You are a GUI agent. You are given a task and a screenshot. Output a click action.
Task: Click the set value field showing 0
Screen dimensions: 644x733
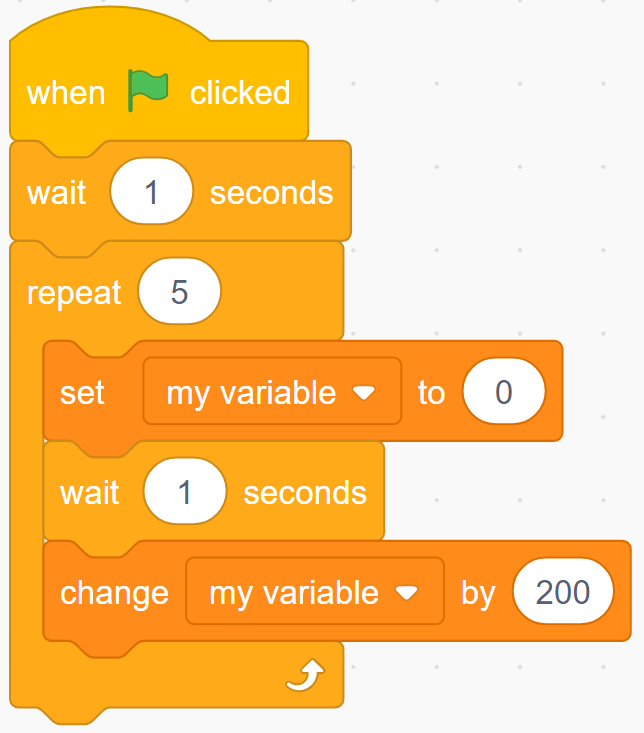click(x=504, y=392)
